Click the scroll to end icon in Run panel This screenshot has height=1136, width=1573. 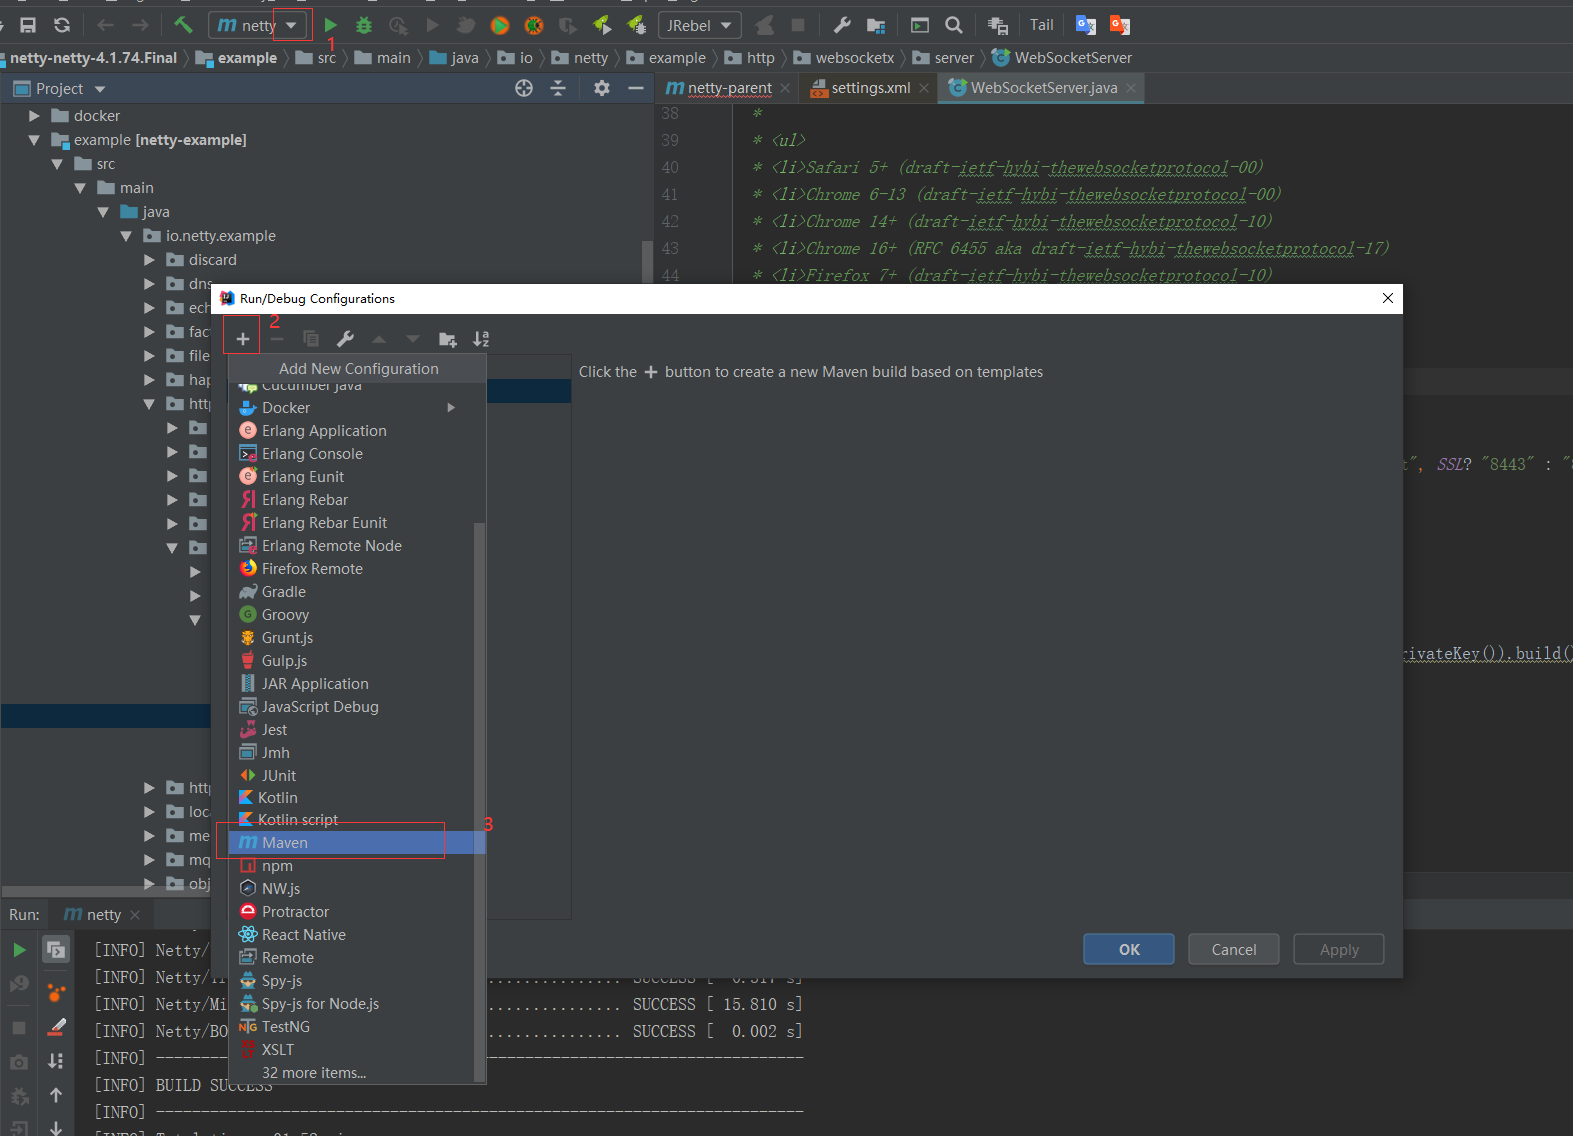point(56,1061)
